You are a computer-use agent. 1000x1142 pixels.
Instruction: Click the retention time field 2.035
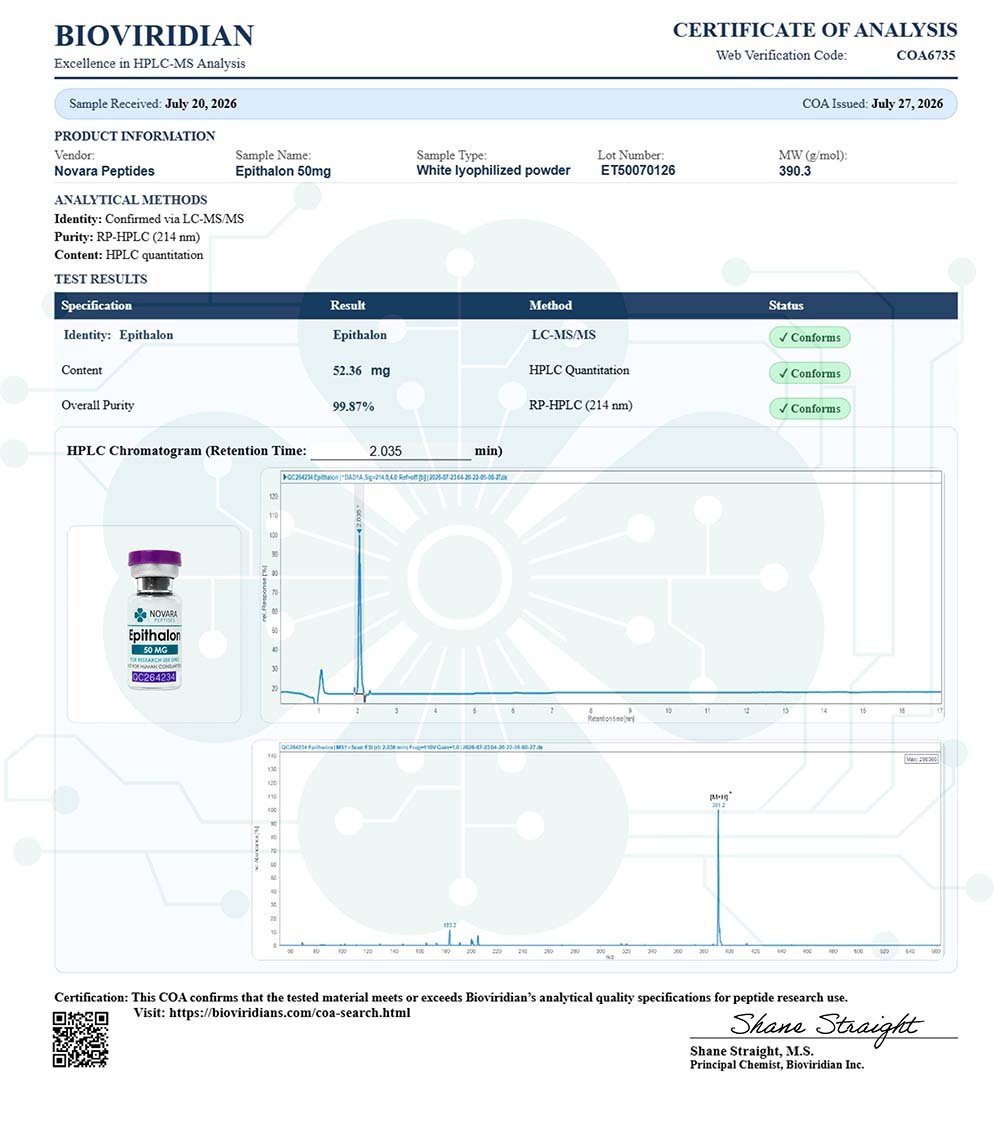pos(390,451)
